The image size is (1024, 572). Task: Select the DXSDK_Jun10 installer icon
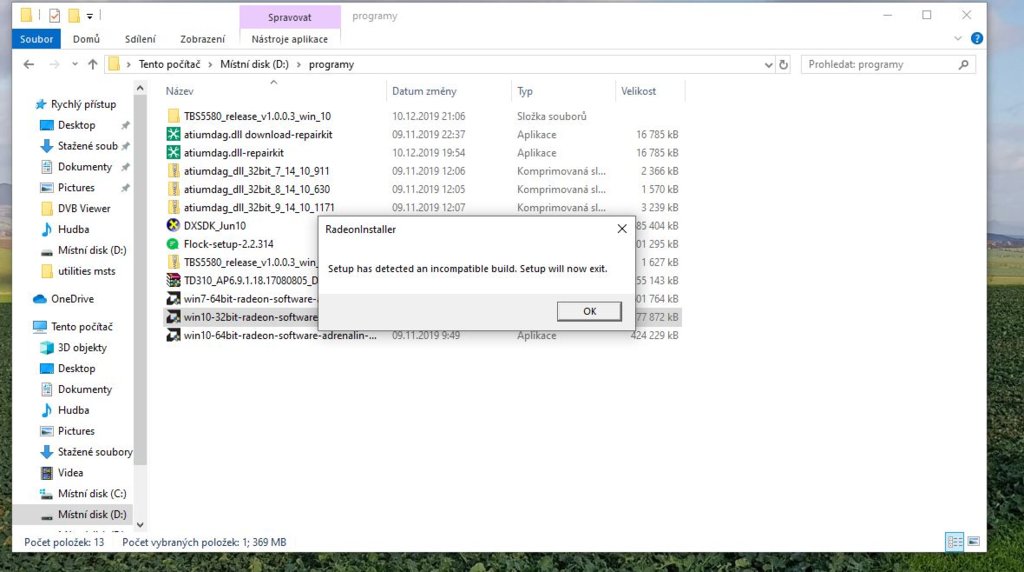[173, 226]
